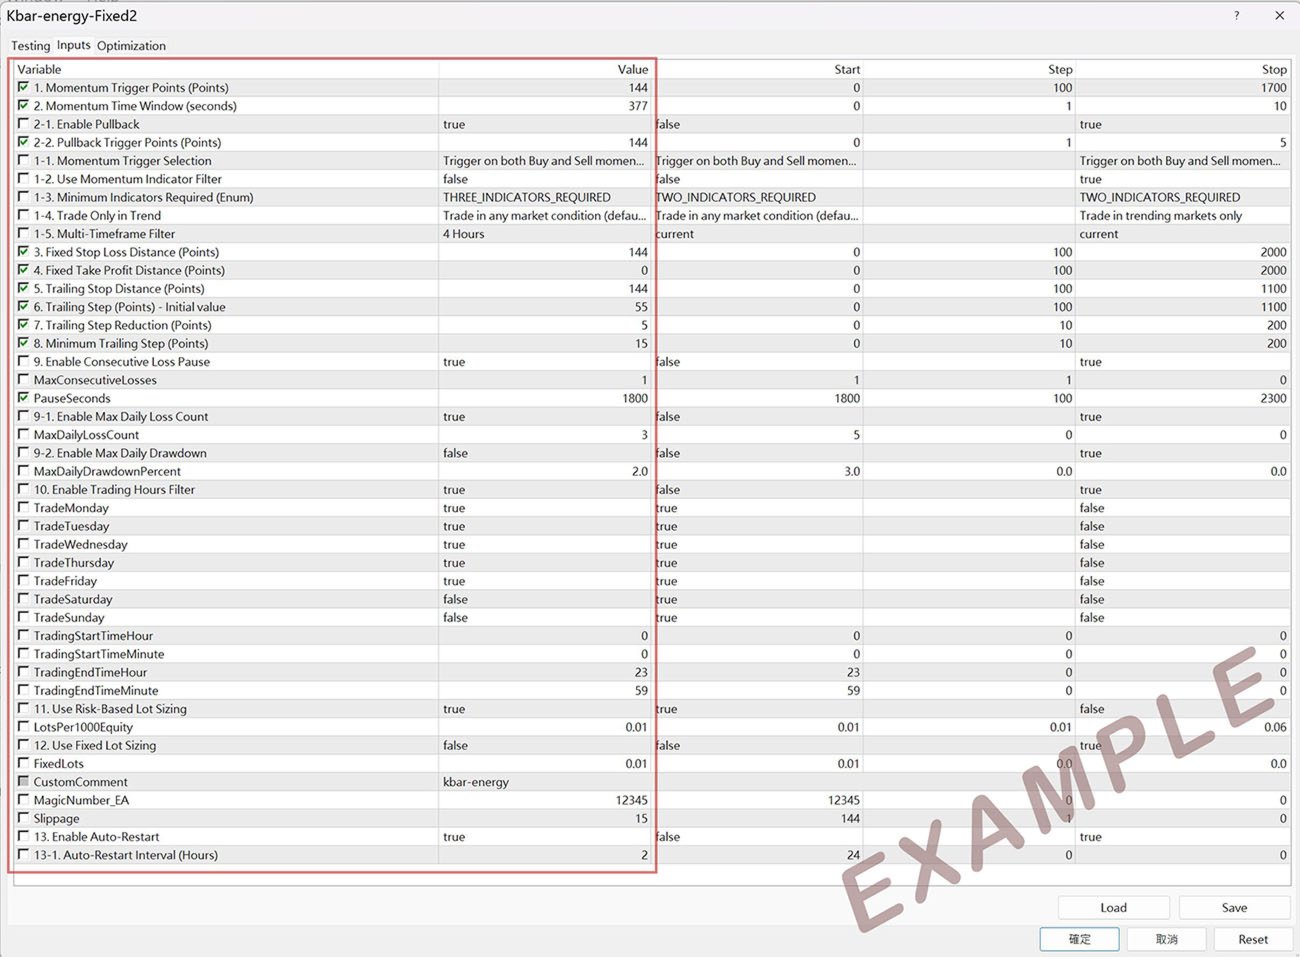Select Stop value 2300 for PauseSeconds
Image resolution: width=1300 pixels, height=957 pixels.
tap(1183, 398)
